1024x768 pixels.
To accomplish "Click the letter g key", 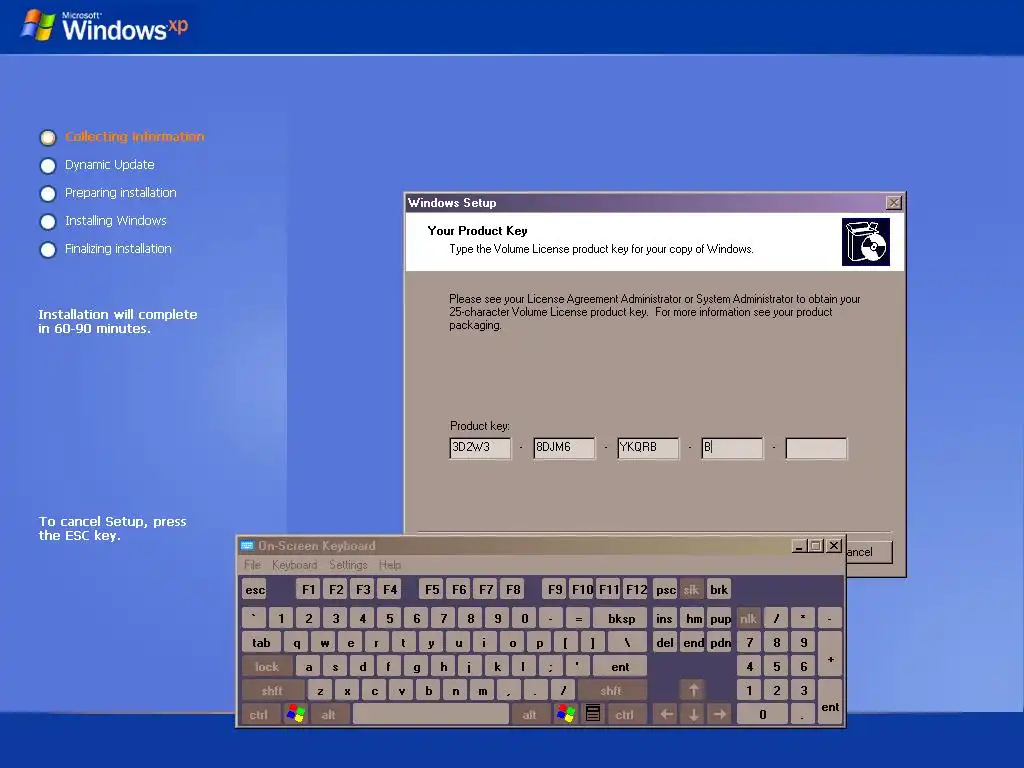I will pyautogui.click(x=416, y=667).
